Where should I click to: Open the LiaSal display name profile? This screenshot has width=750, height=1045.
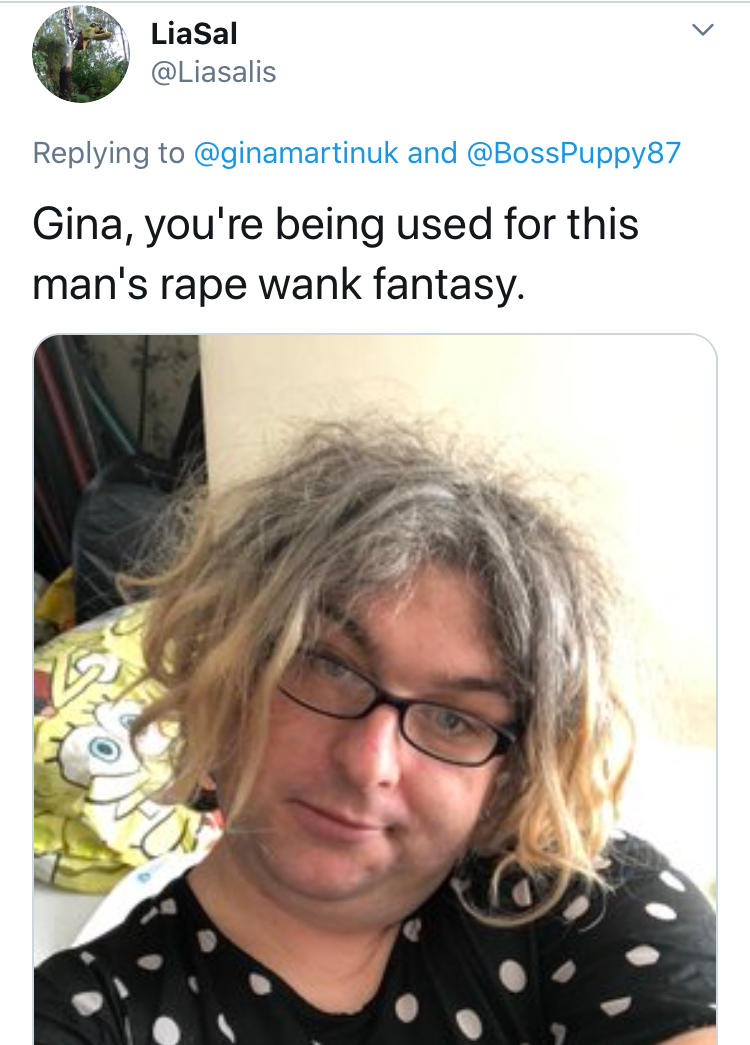194,33
